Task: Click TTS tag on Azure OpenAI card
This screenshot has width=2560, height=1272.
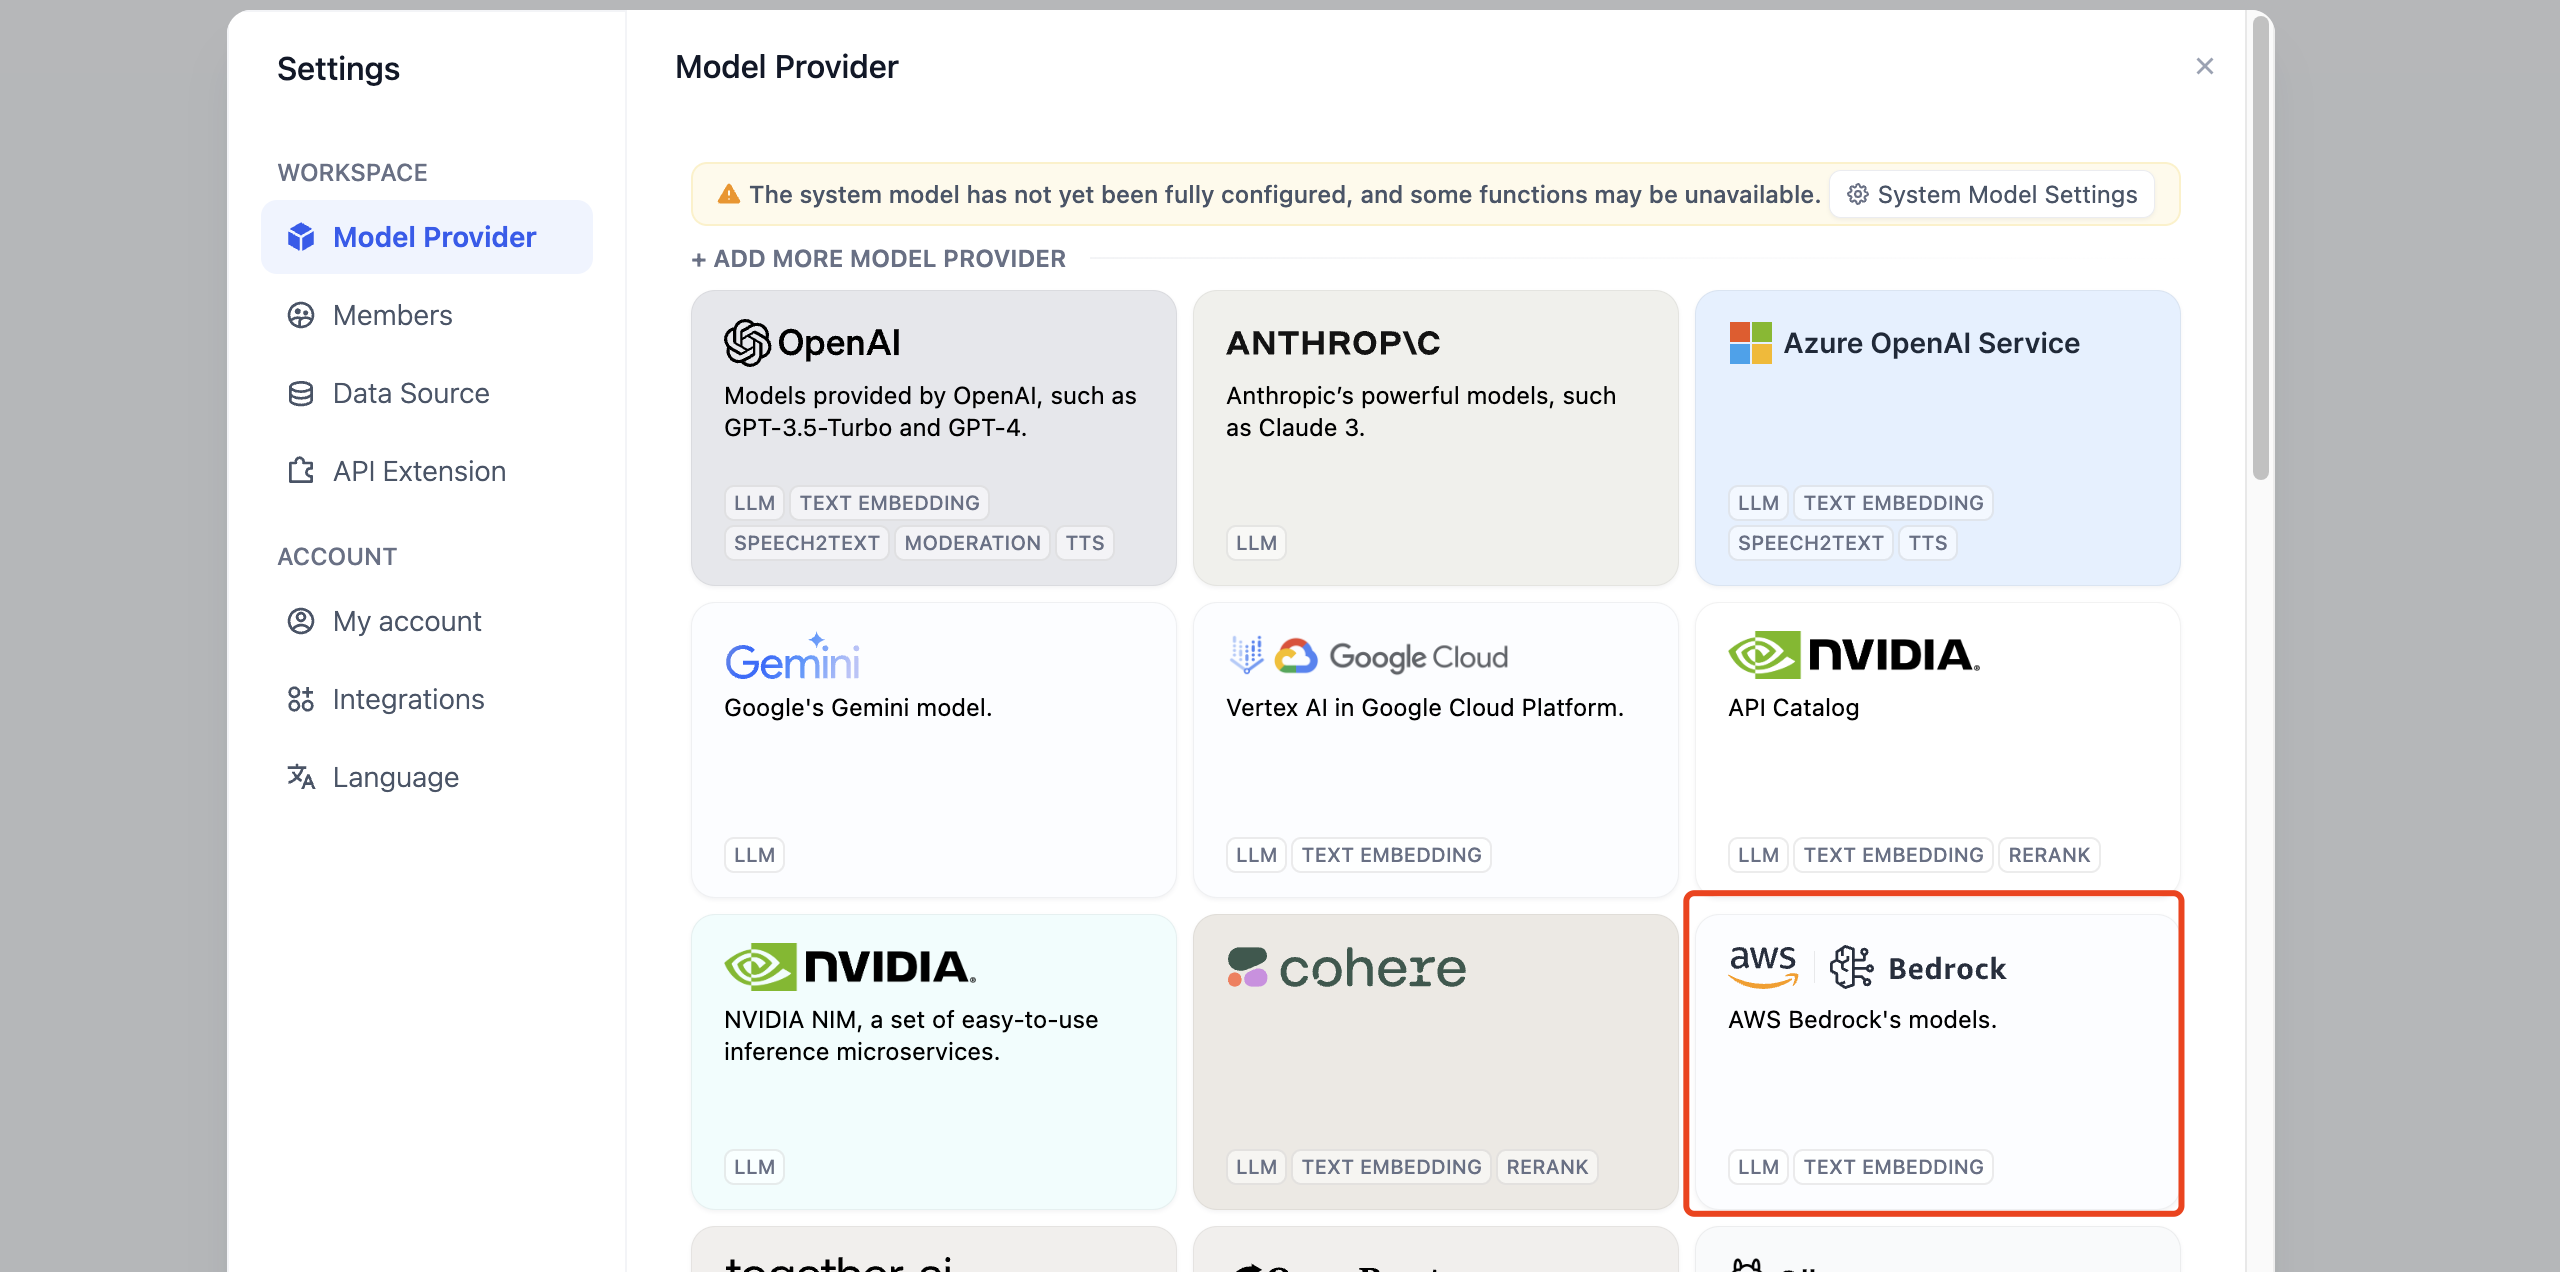Action: 1927,543
